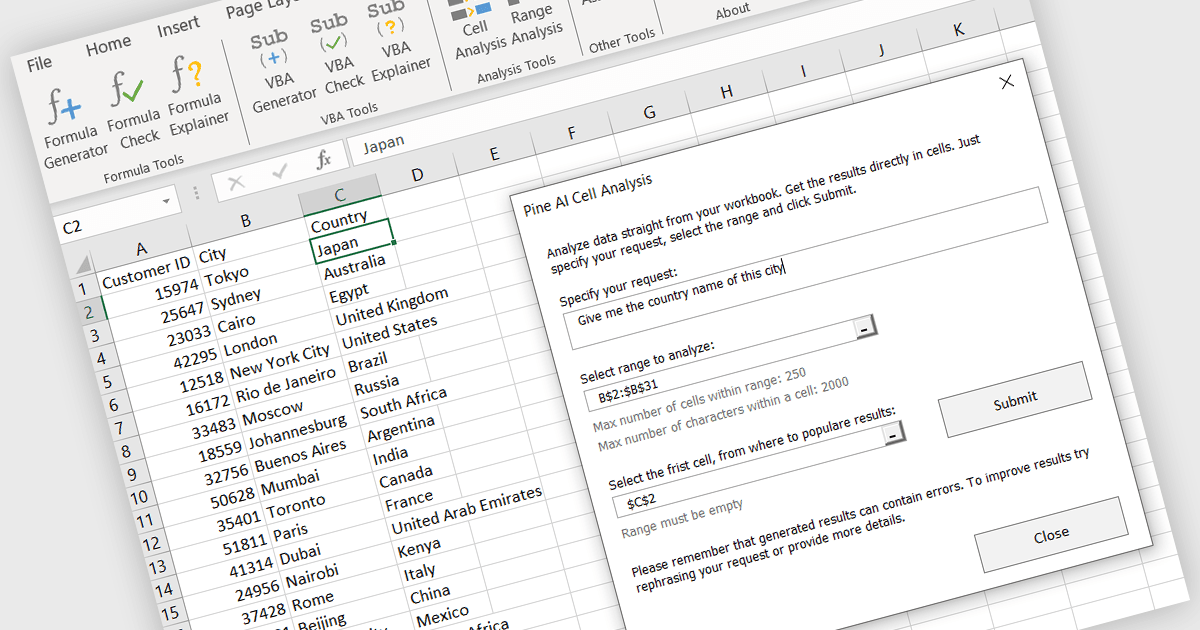Switch to the Insert tab
This screenshot has width=1200, height=630.
(177, 28)
